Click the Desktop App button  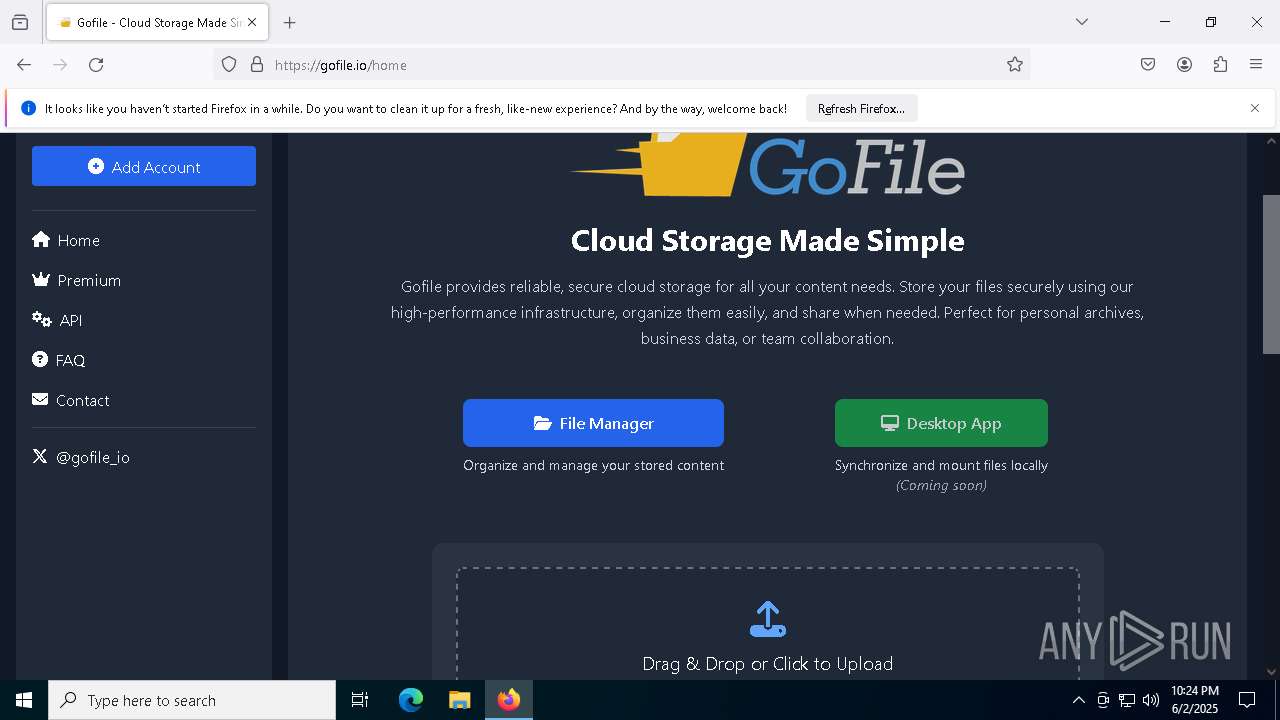(x=941, y=423)
